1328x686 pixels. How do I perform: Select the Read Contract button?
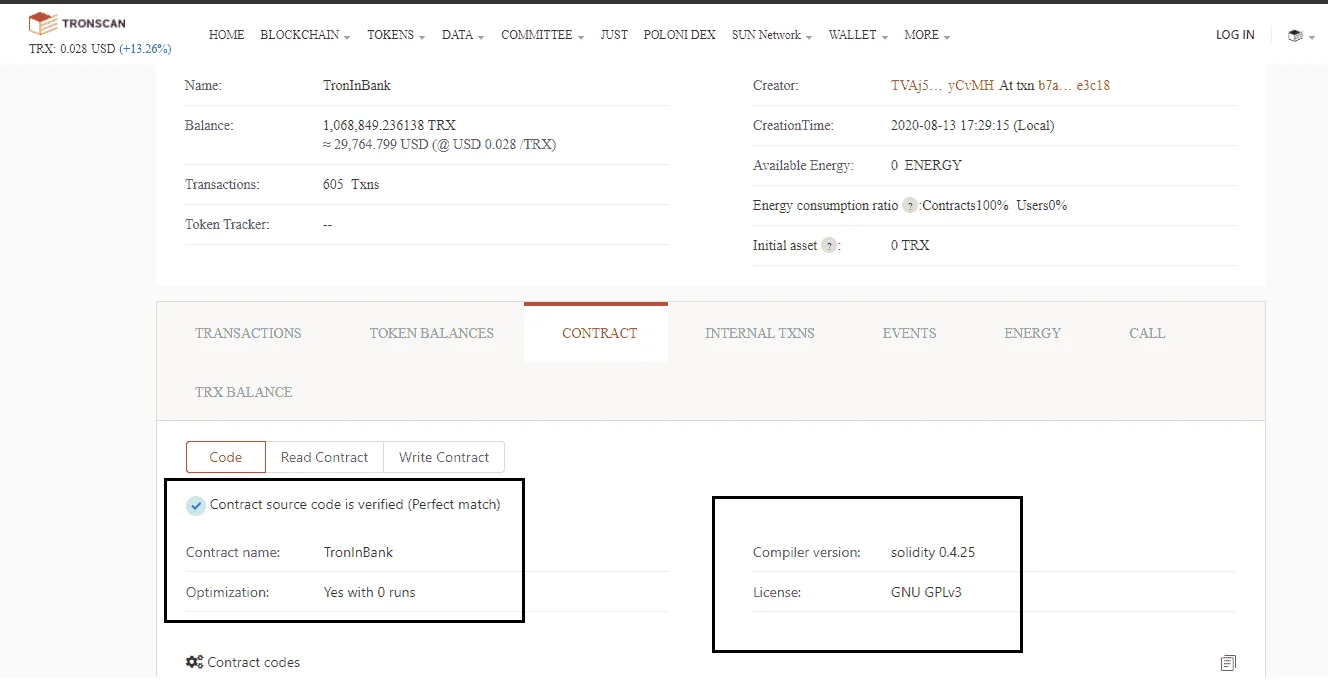point(325,457)
